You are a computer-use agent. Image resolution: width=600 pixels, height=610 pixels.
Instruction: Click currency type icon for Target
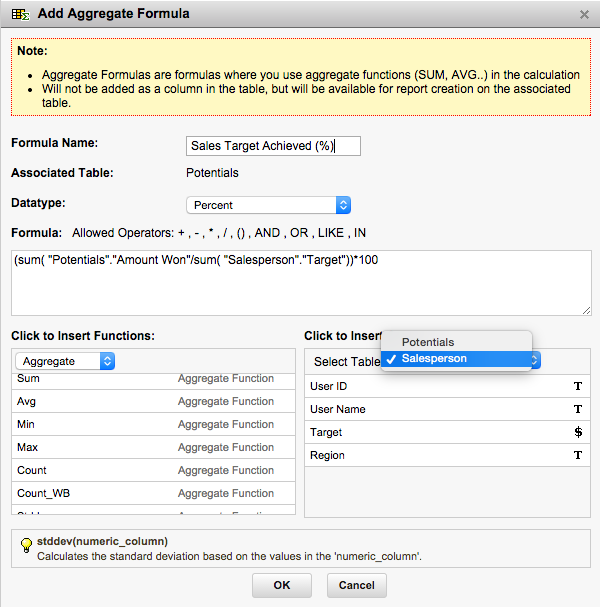point(577,432)
